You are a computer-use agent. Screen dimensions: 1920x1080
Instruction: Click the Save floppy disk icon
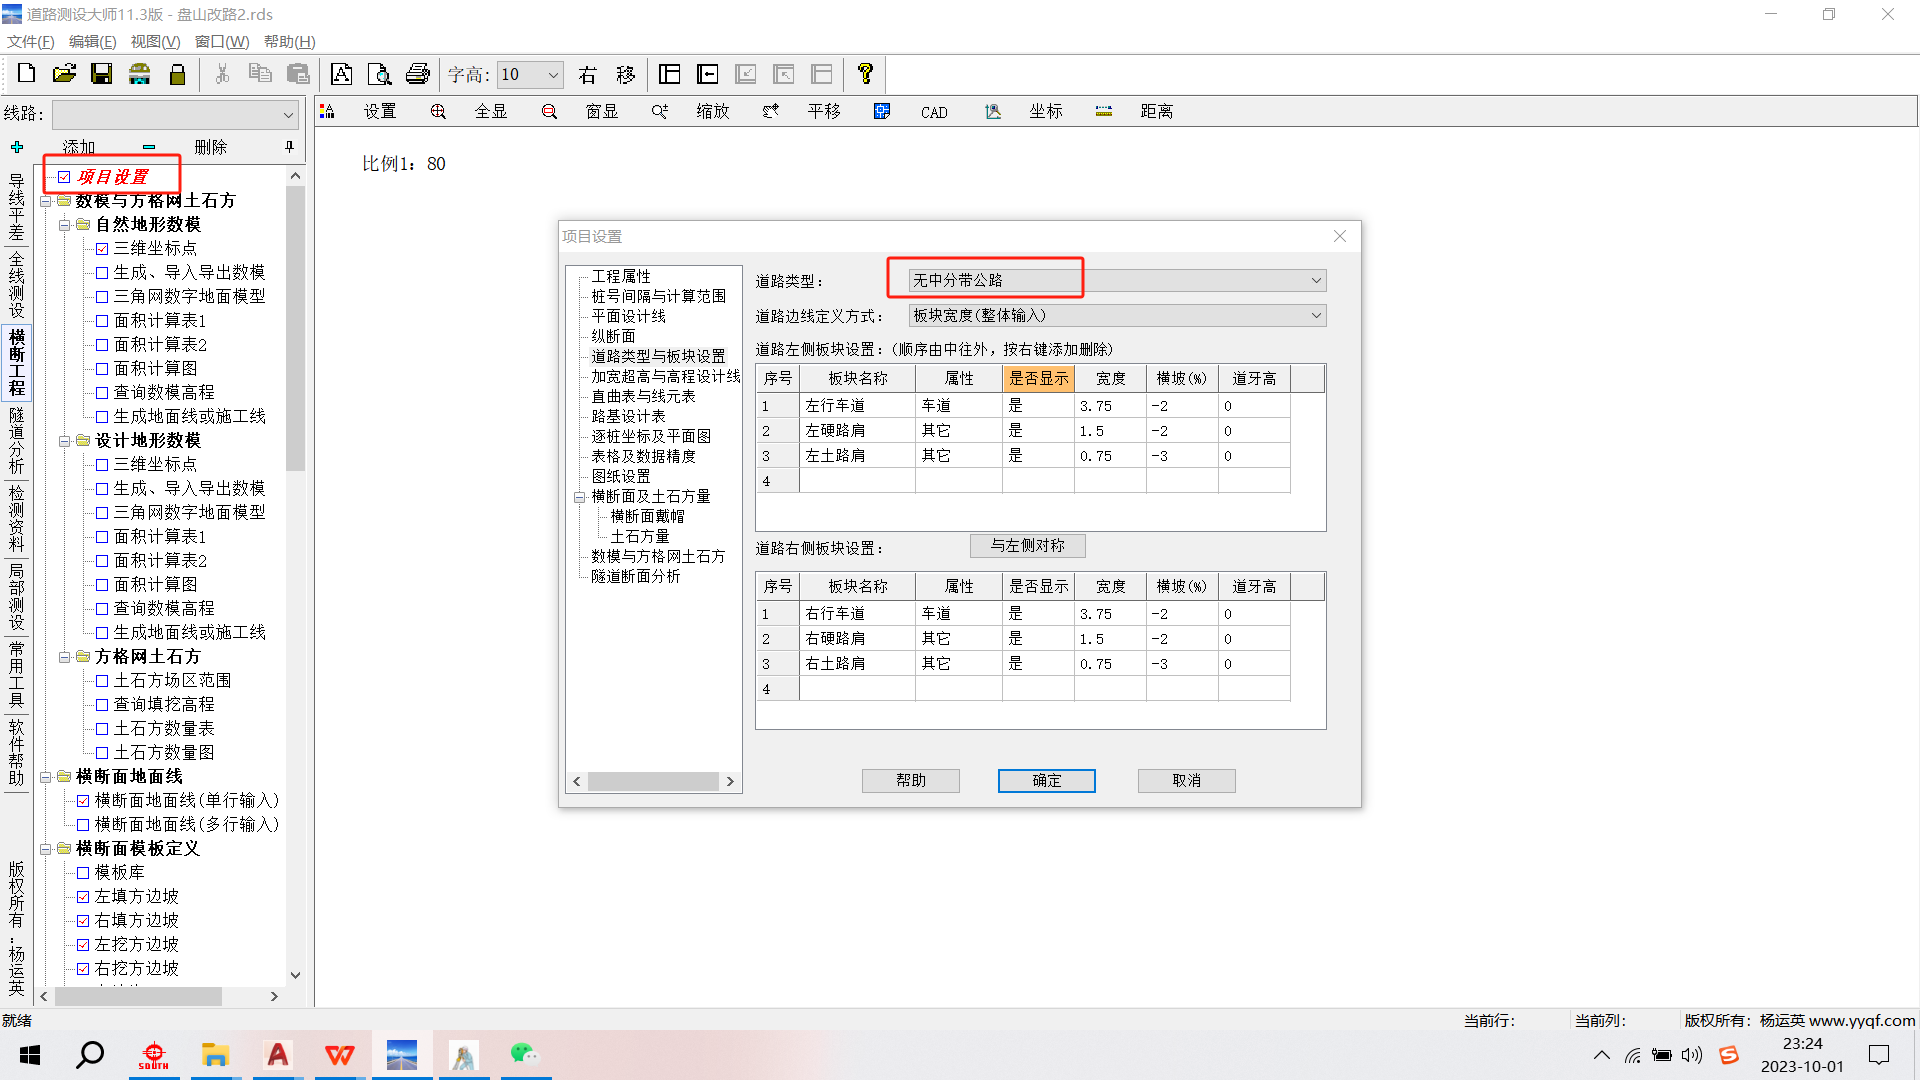click(101, 74)
